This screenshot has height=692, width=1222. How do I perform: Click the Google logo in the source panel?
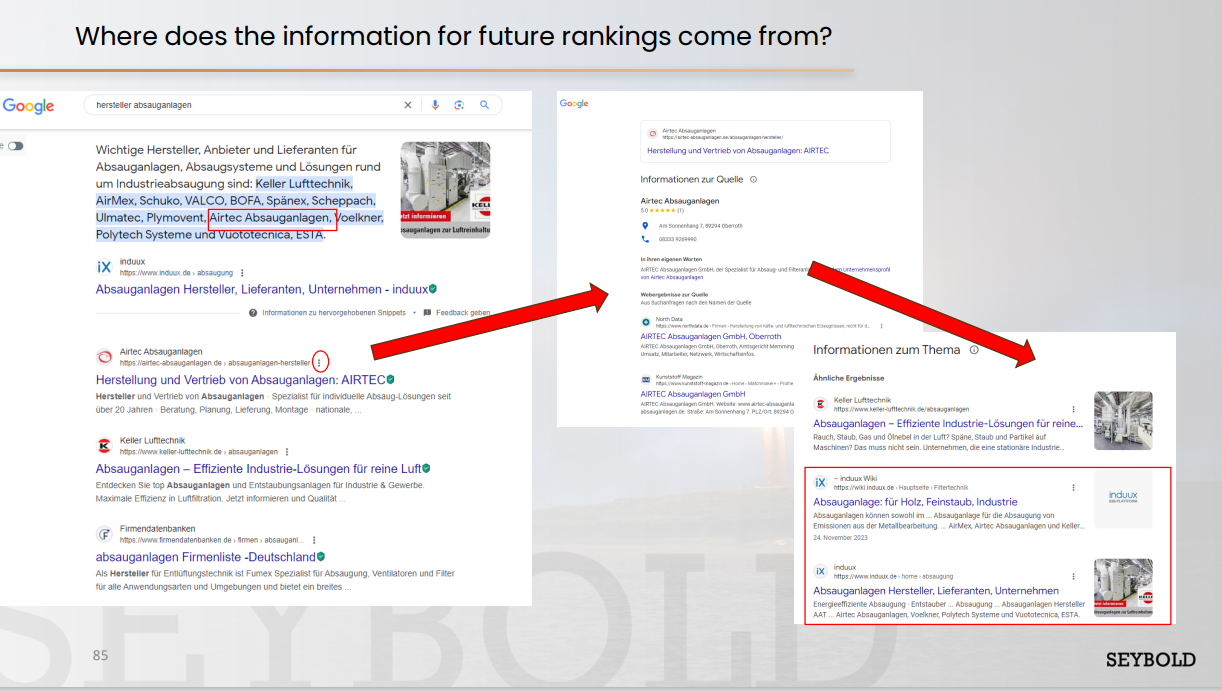pos(574,104)
